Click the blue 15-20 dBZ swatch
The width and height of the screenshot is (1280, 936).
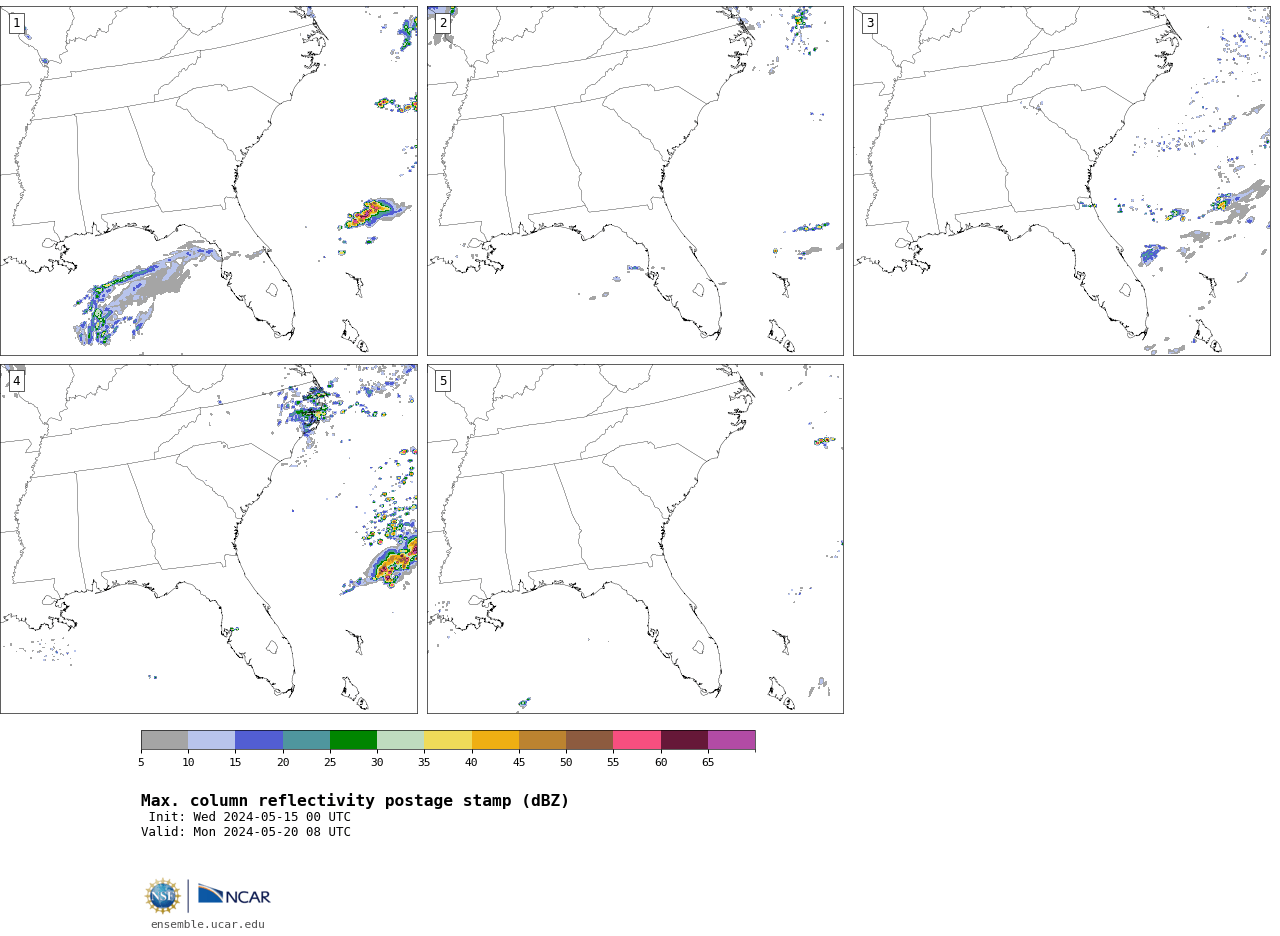(x=259, y=740)
